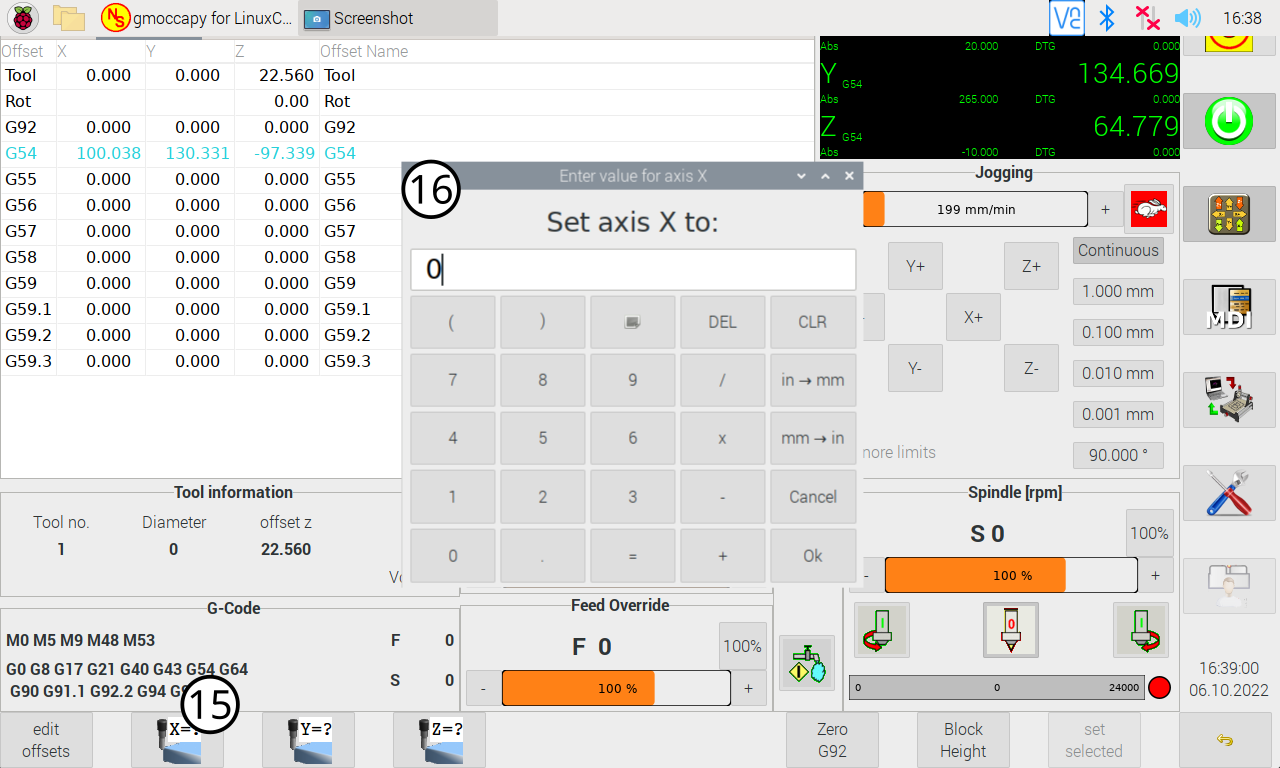Click the Set axis X value field
This screenshot has height=768, width=1280.
[x=633, y=270]
